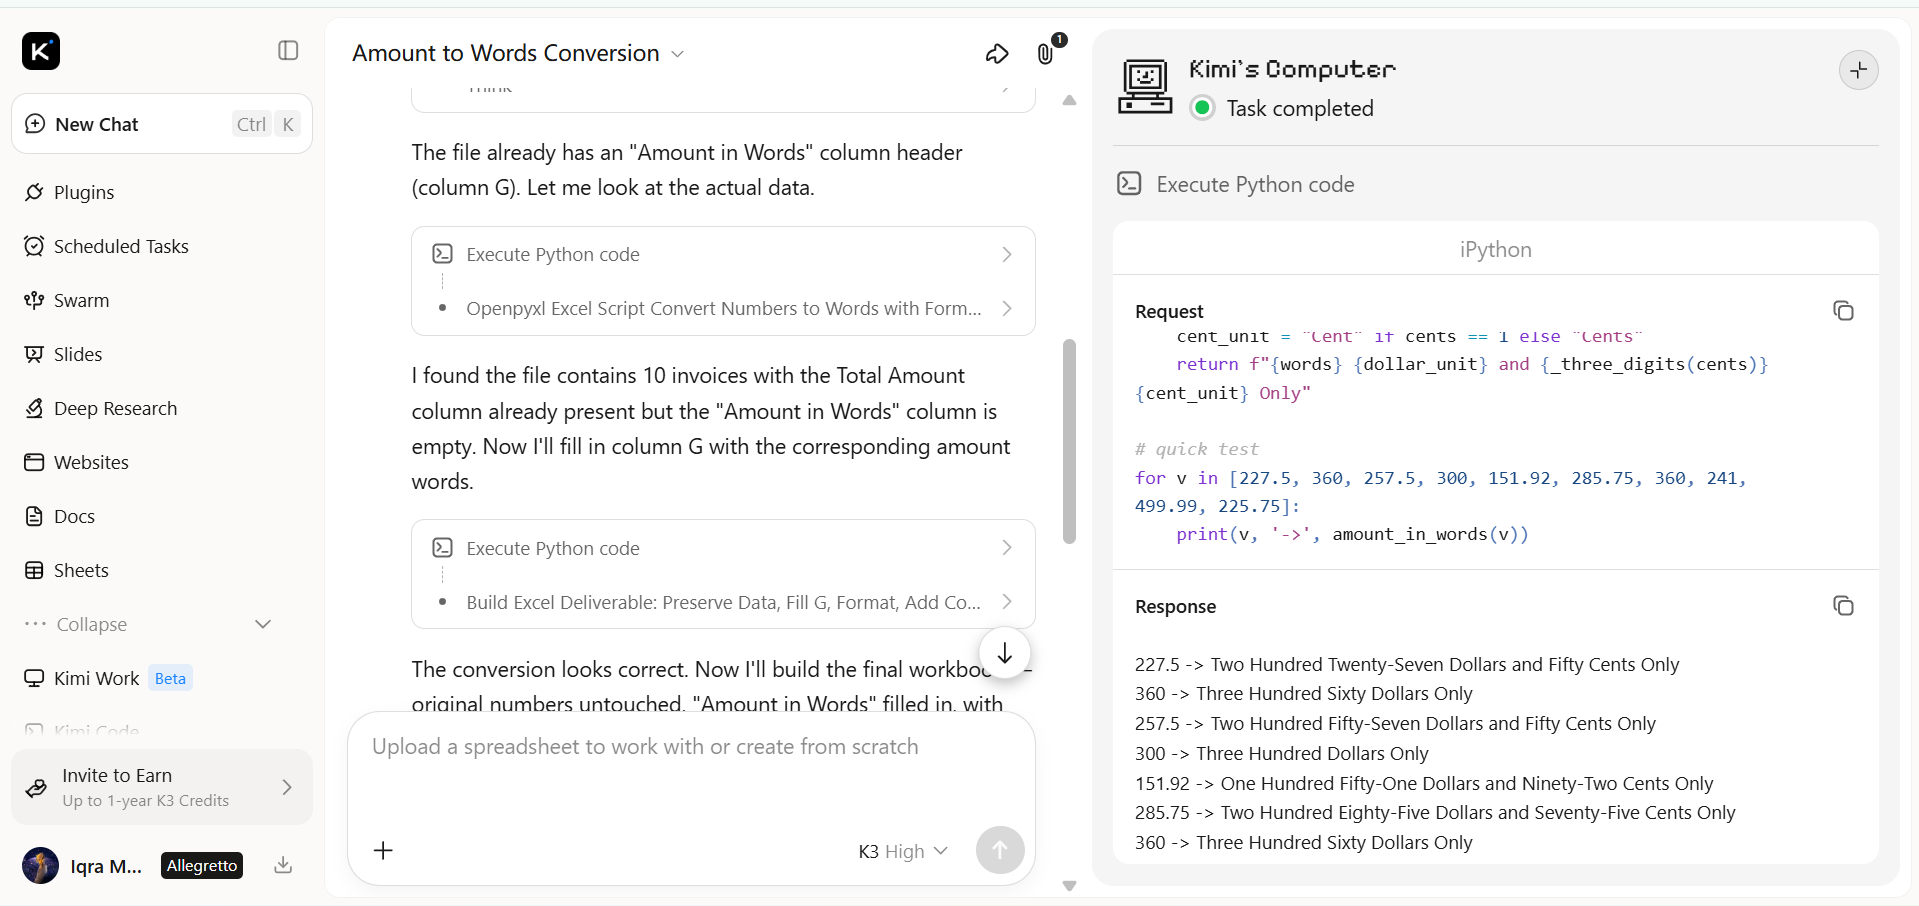Open Docs in the sidebar

click(x=74, y=516)
